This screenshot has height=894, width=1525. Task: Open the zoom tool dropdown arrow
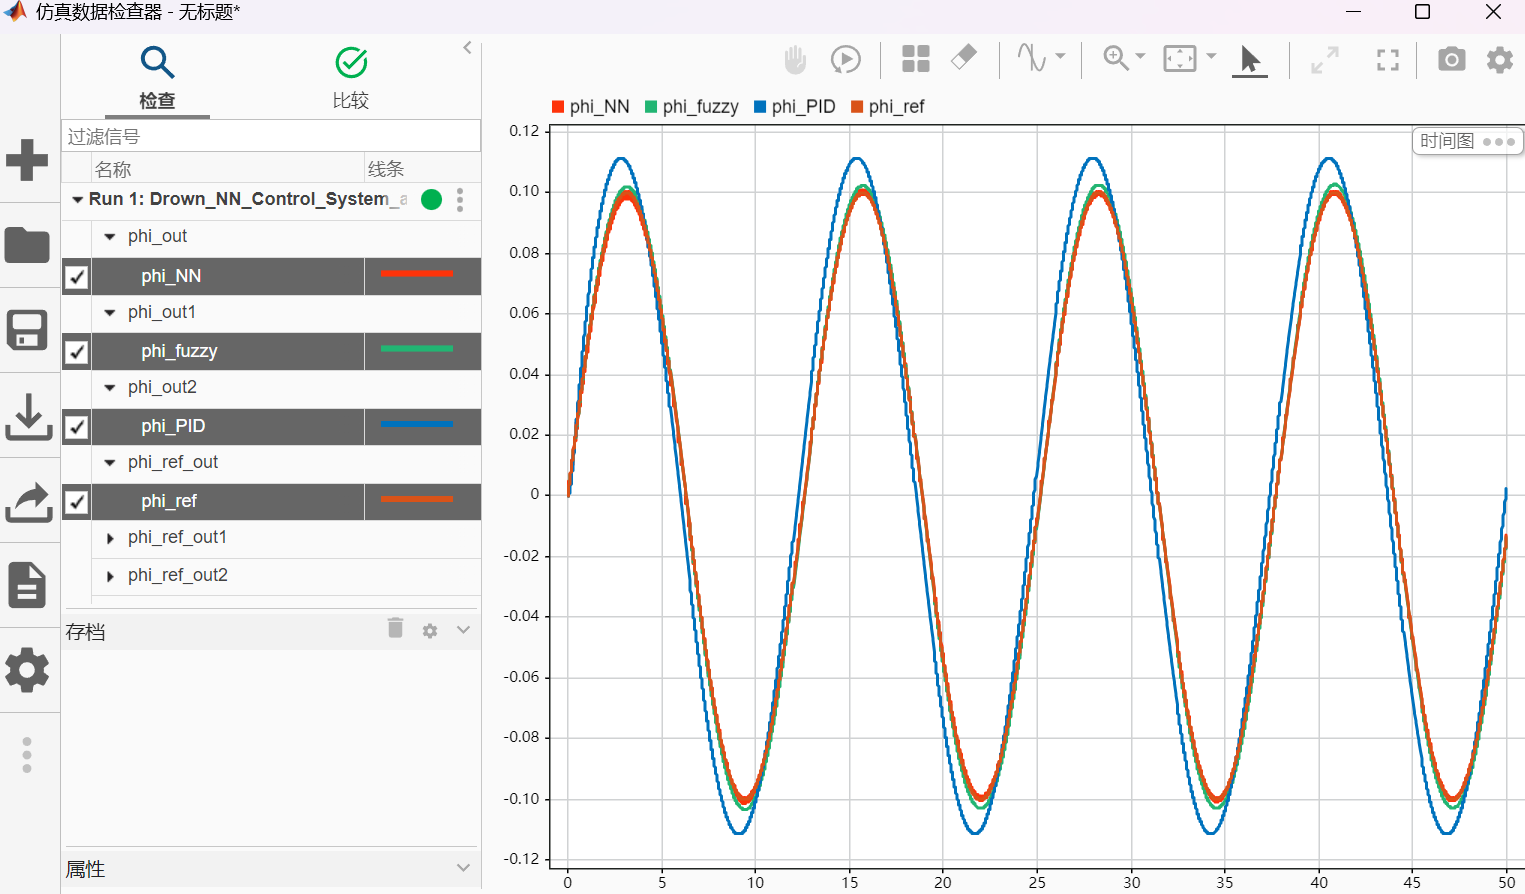click(x=1140, y=57)
